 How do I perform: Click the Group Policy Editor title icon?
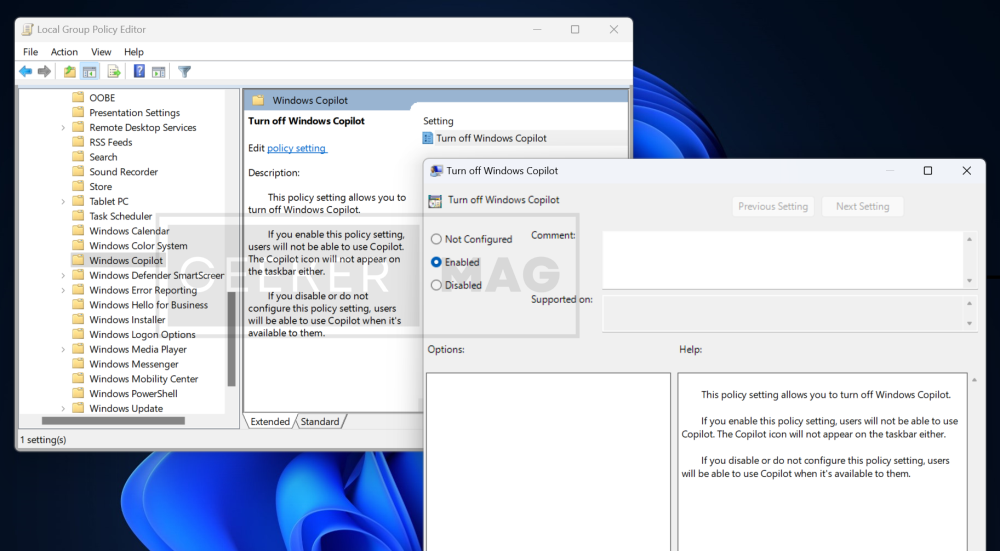(x=27, y=29)
